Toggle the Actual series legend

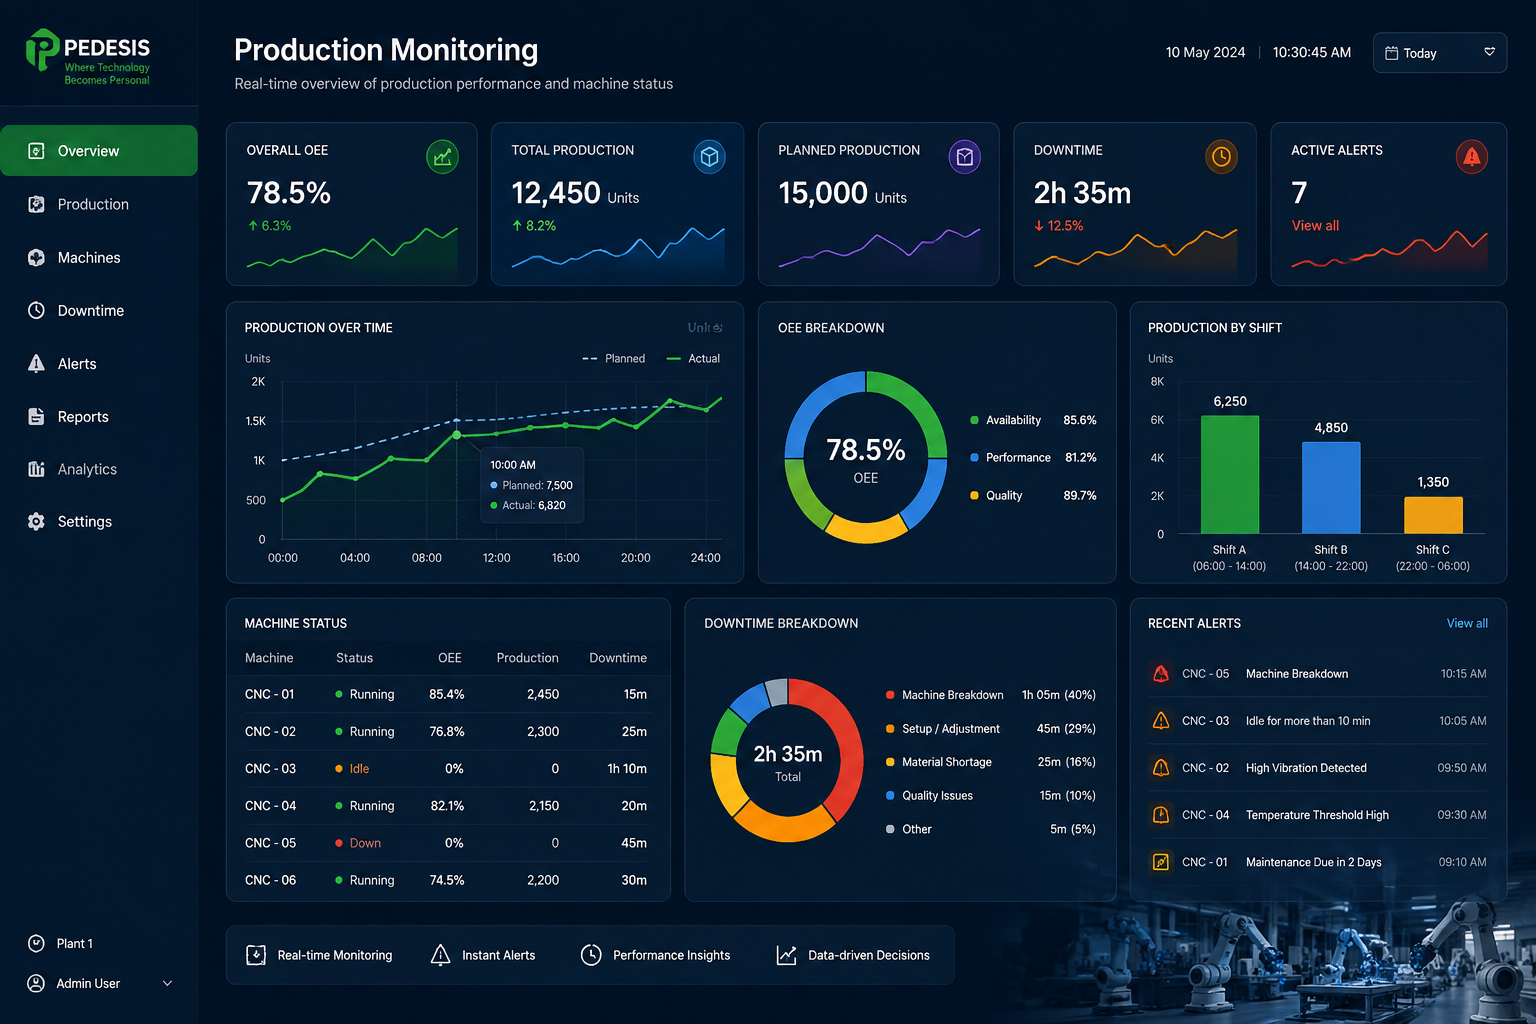[693, 358]
